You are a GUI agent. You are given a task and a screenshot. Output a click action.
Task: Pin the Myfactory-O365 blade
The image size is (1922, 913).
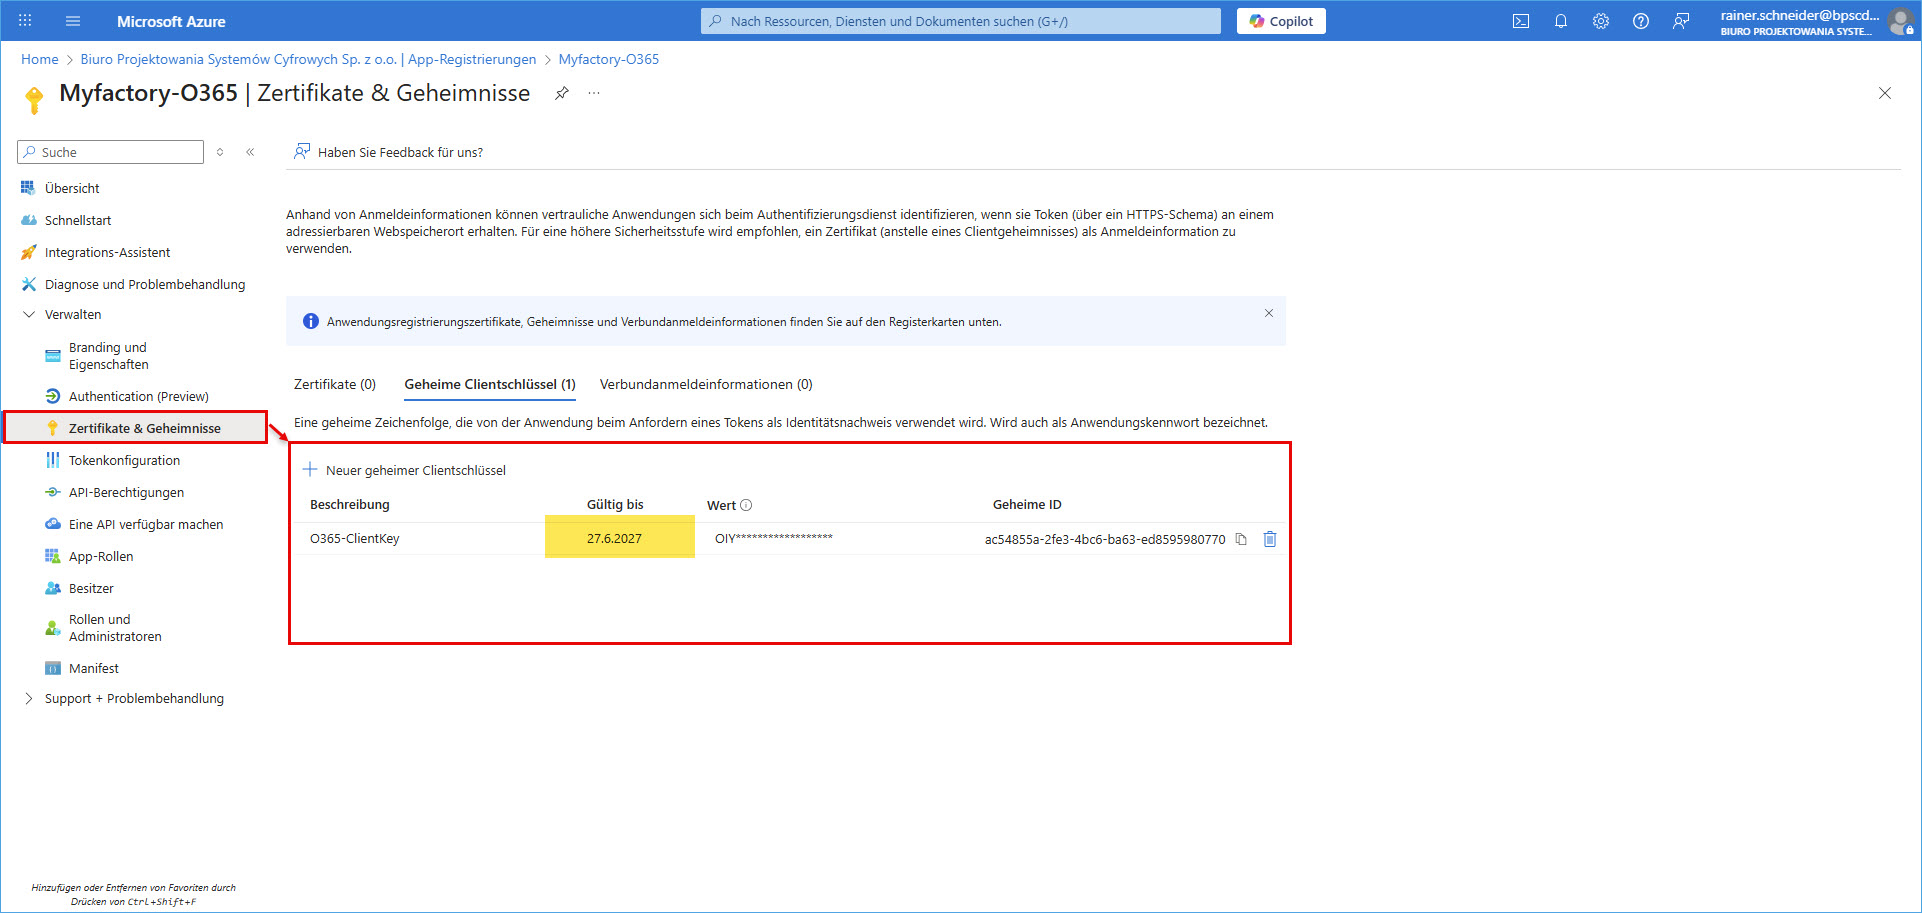point(562,93)
